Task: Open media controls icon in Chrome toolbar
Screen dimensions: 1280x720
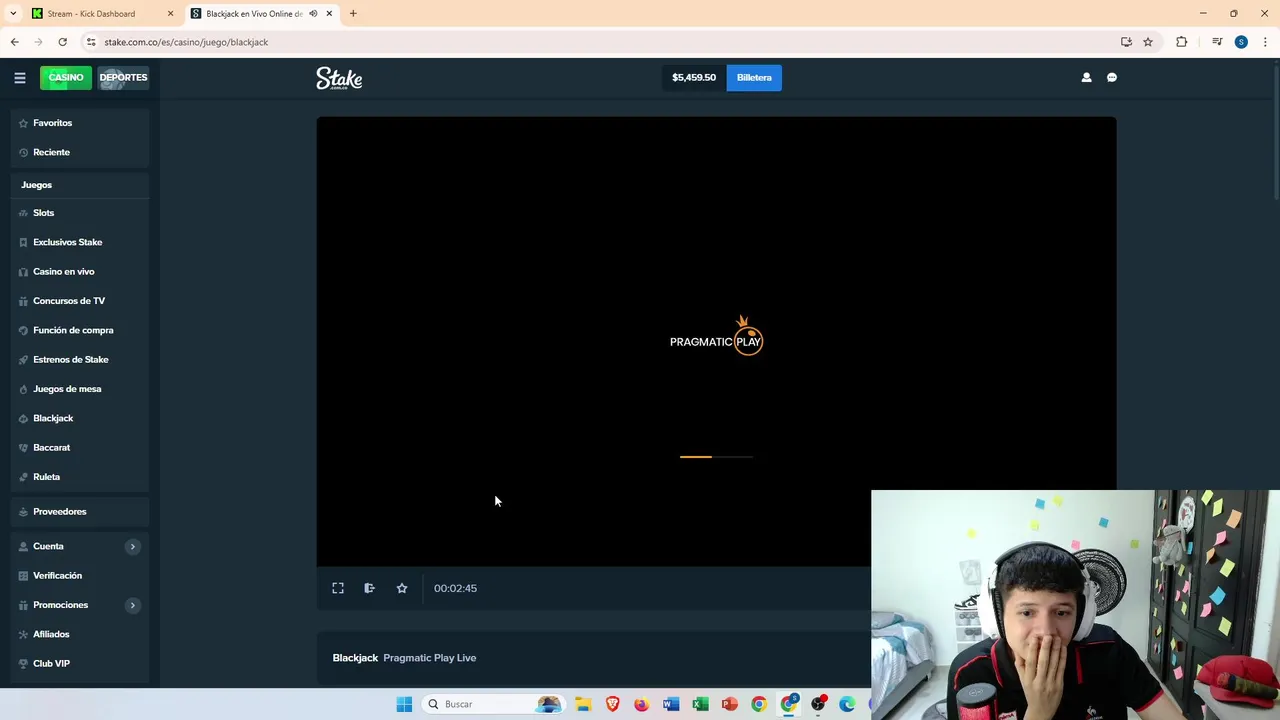Action: 1217,42
